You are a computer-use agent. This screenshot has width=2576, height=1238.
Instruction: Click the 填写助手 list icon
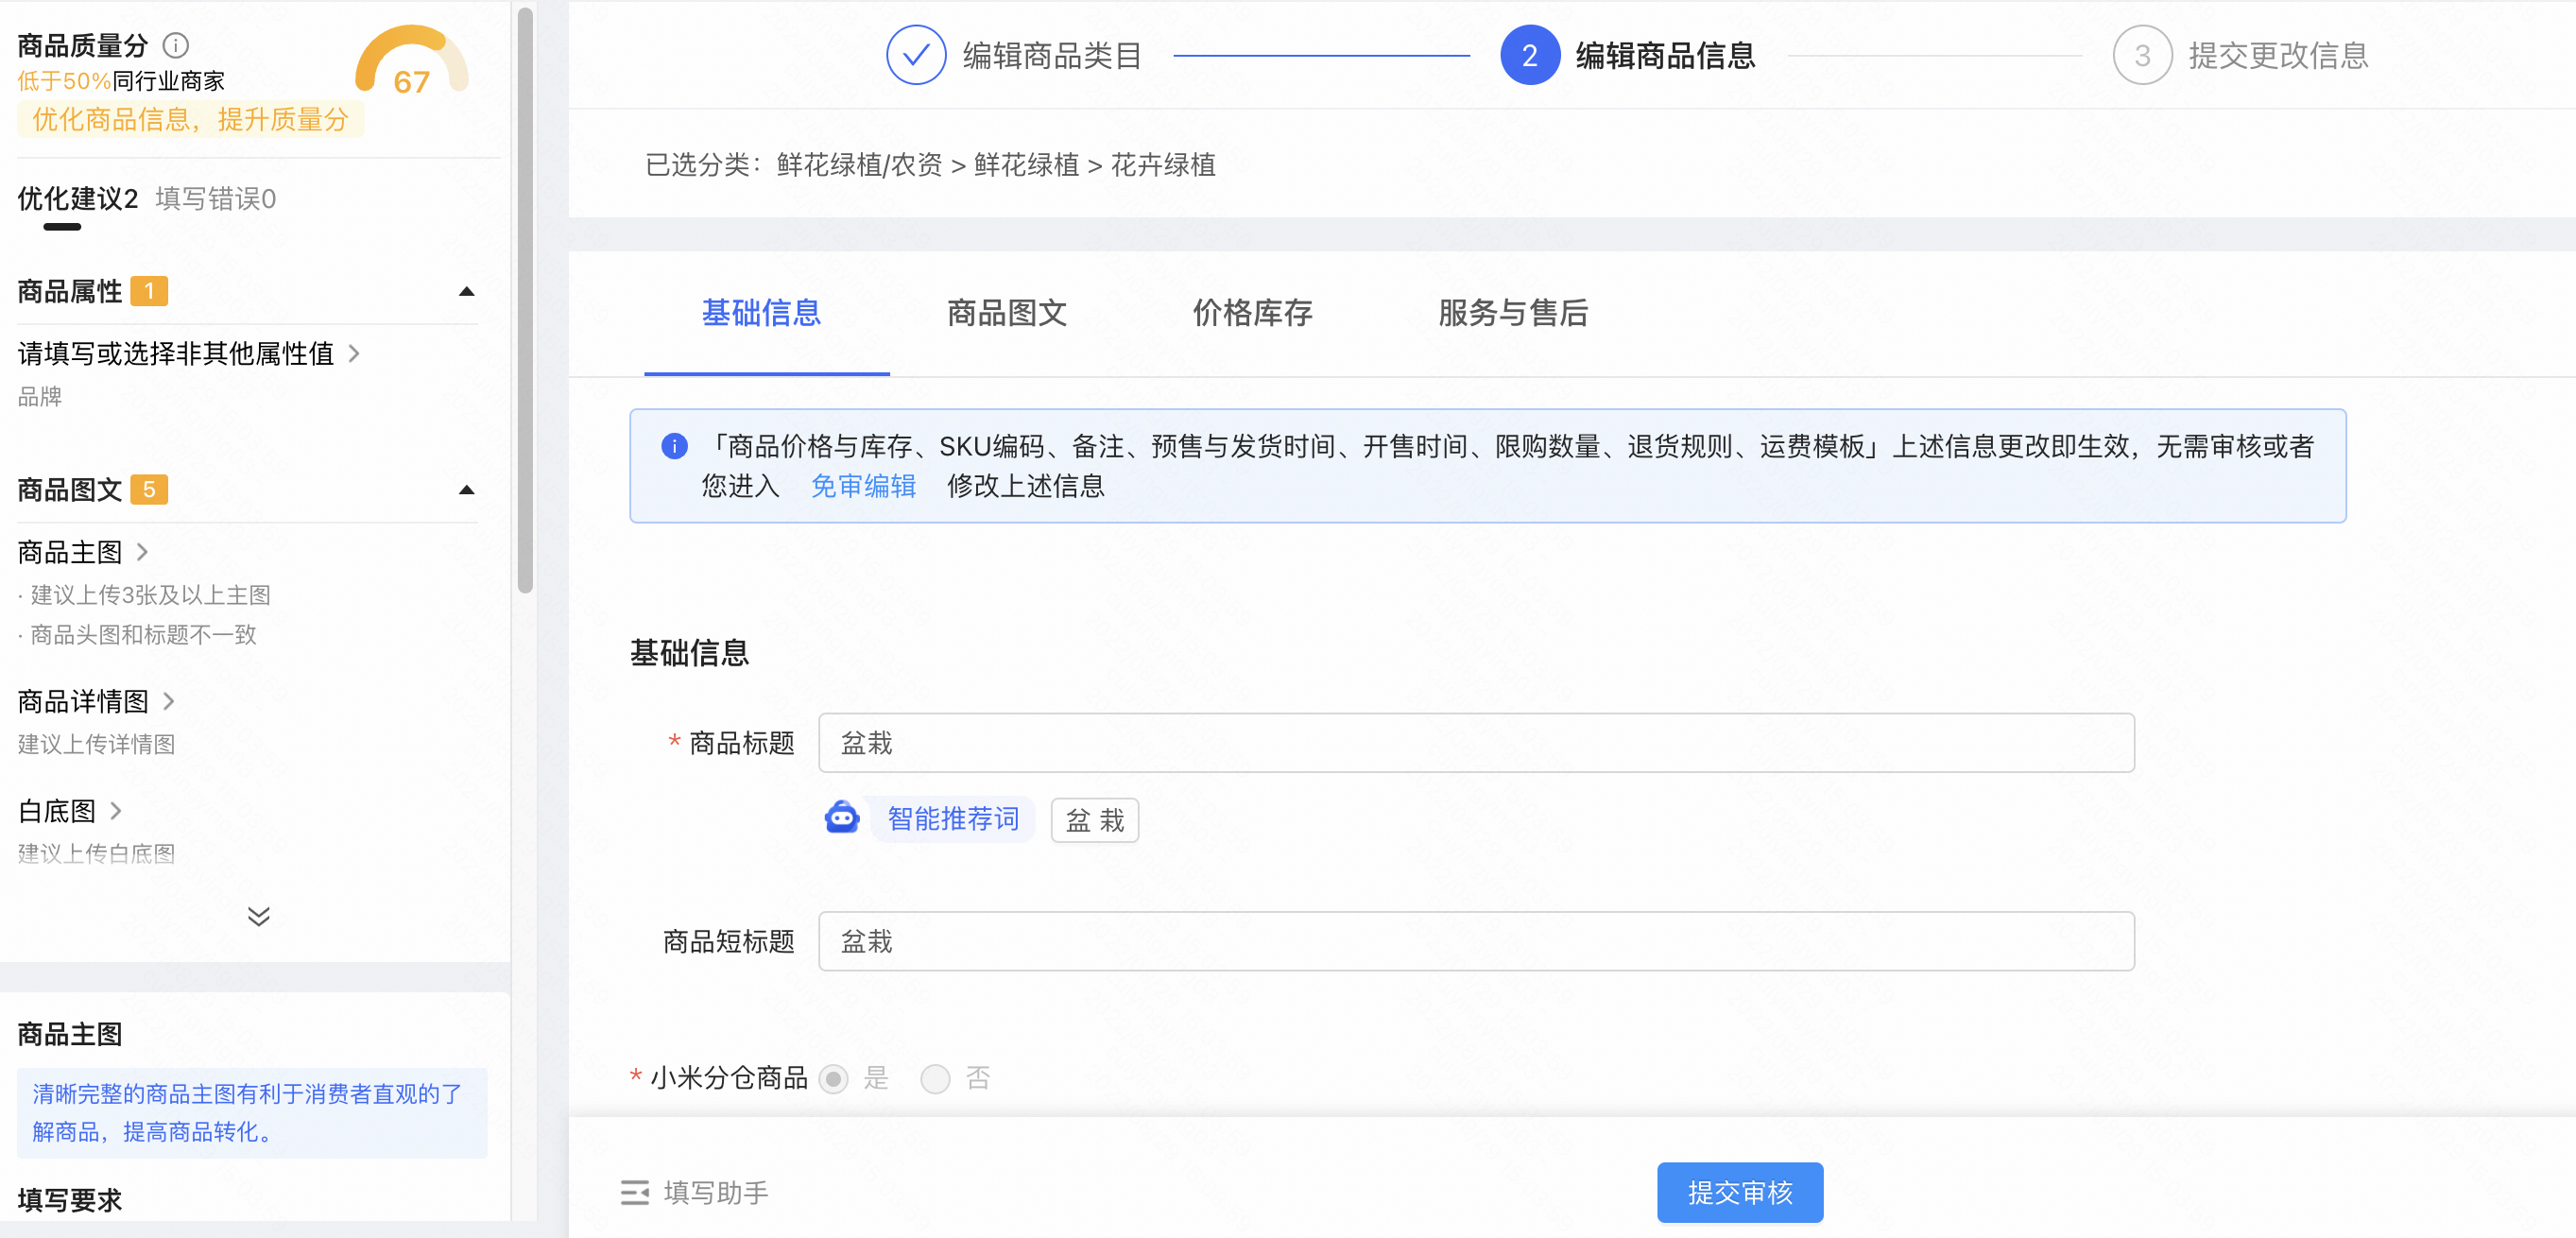point(635,1192)
